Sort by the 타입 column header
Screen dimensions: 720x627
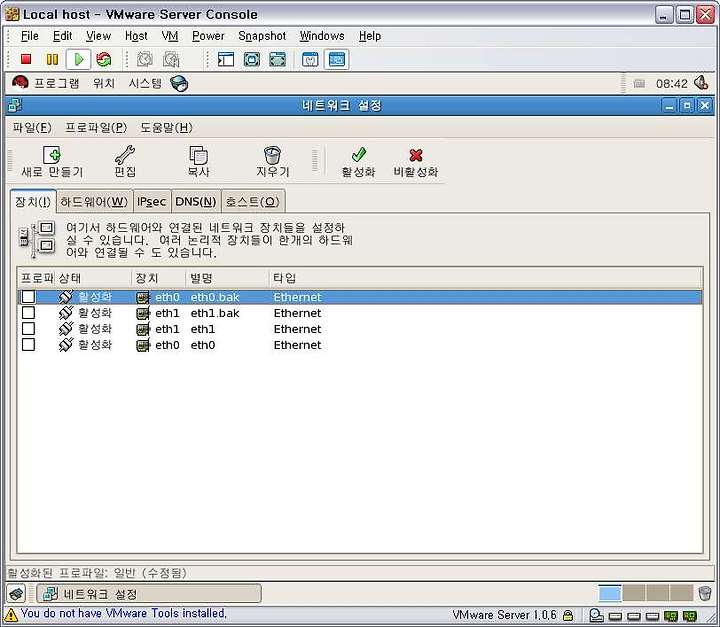tap(485, 278)
